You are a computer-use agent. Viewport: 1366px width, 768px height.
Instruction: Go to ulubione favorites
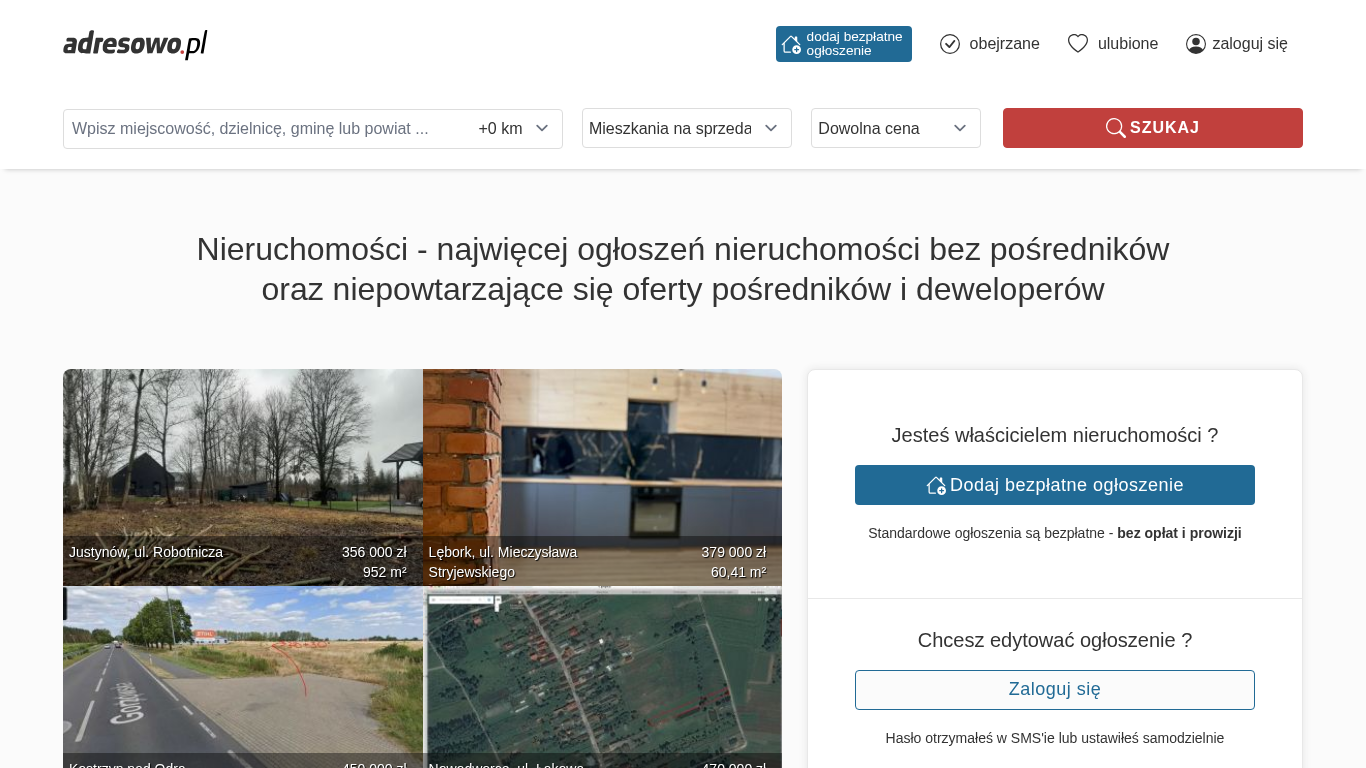[1128, 44]
